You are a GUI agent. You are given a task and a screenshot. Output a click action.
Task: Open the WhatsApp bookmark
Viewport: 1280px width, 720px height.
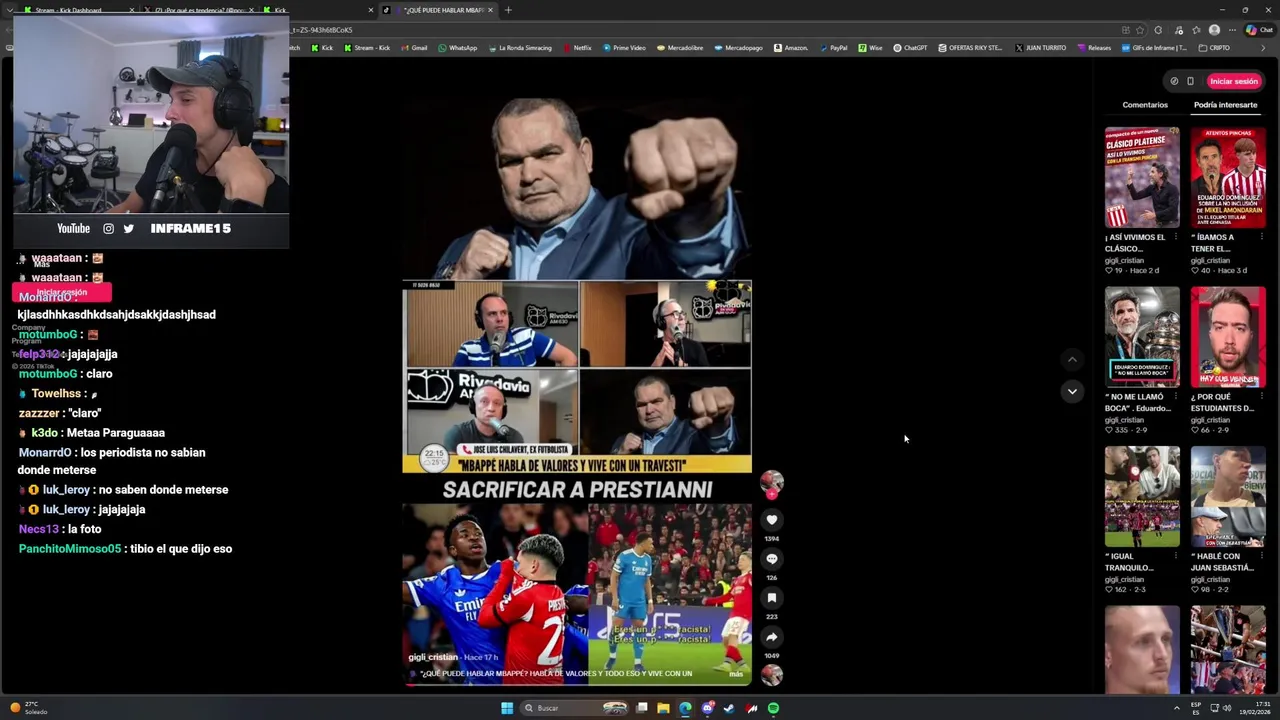(x=458, y=48)
